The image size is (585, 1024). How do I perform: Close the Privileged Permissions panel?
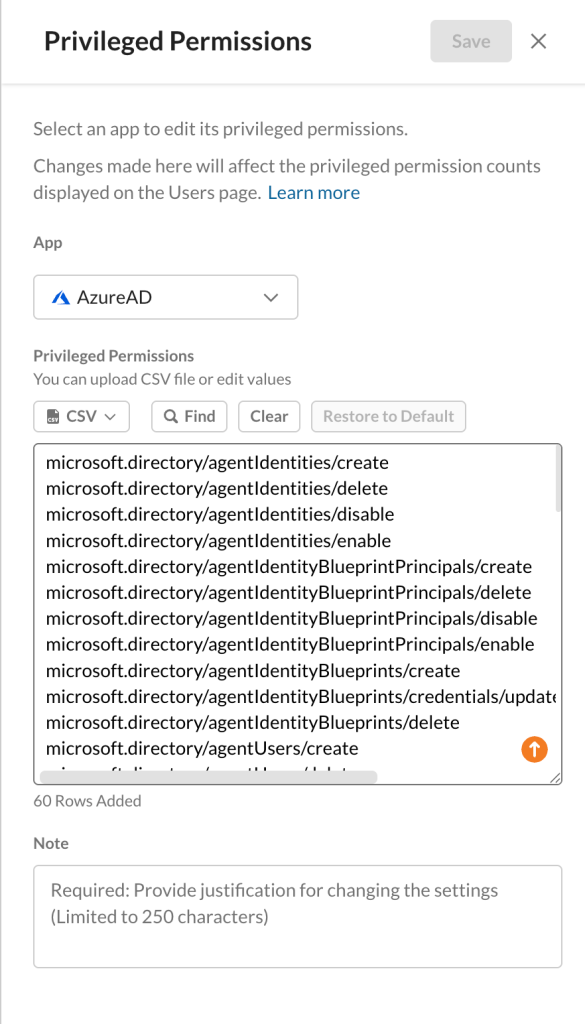pyautogui.click(x=538, y=41)
